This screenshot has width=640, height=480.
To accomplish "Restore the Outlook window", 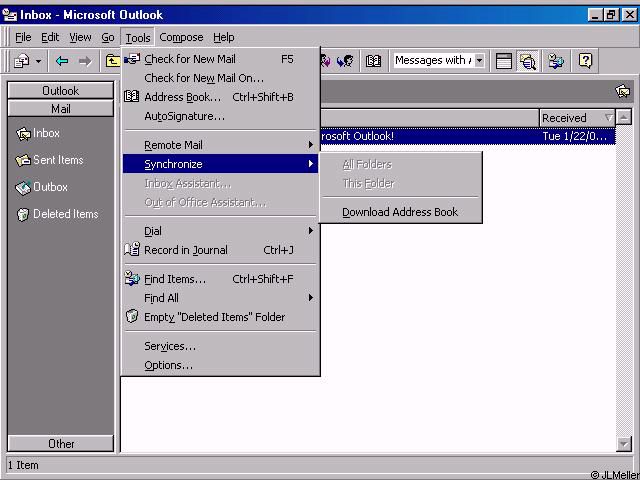I will click(611, 15).
